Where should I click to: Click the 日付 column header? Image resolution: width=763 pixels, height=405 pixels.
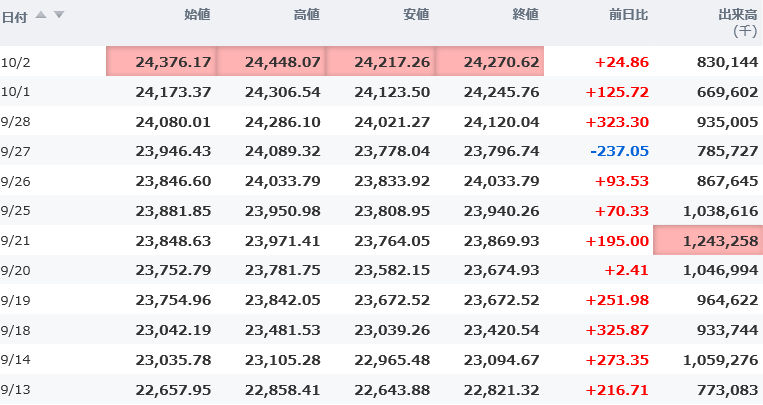(x=14, y=16)
